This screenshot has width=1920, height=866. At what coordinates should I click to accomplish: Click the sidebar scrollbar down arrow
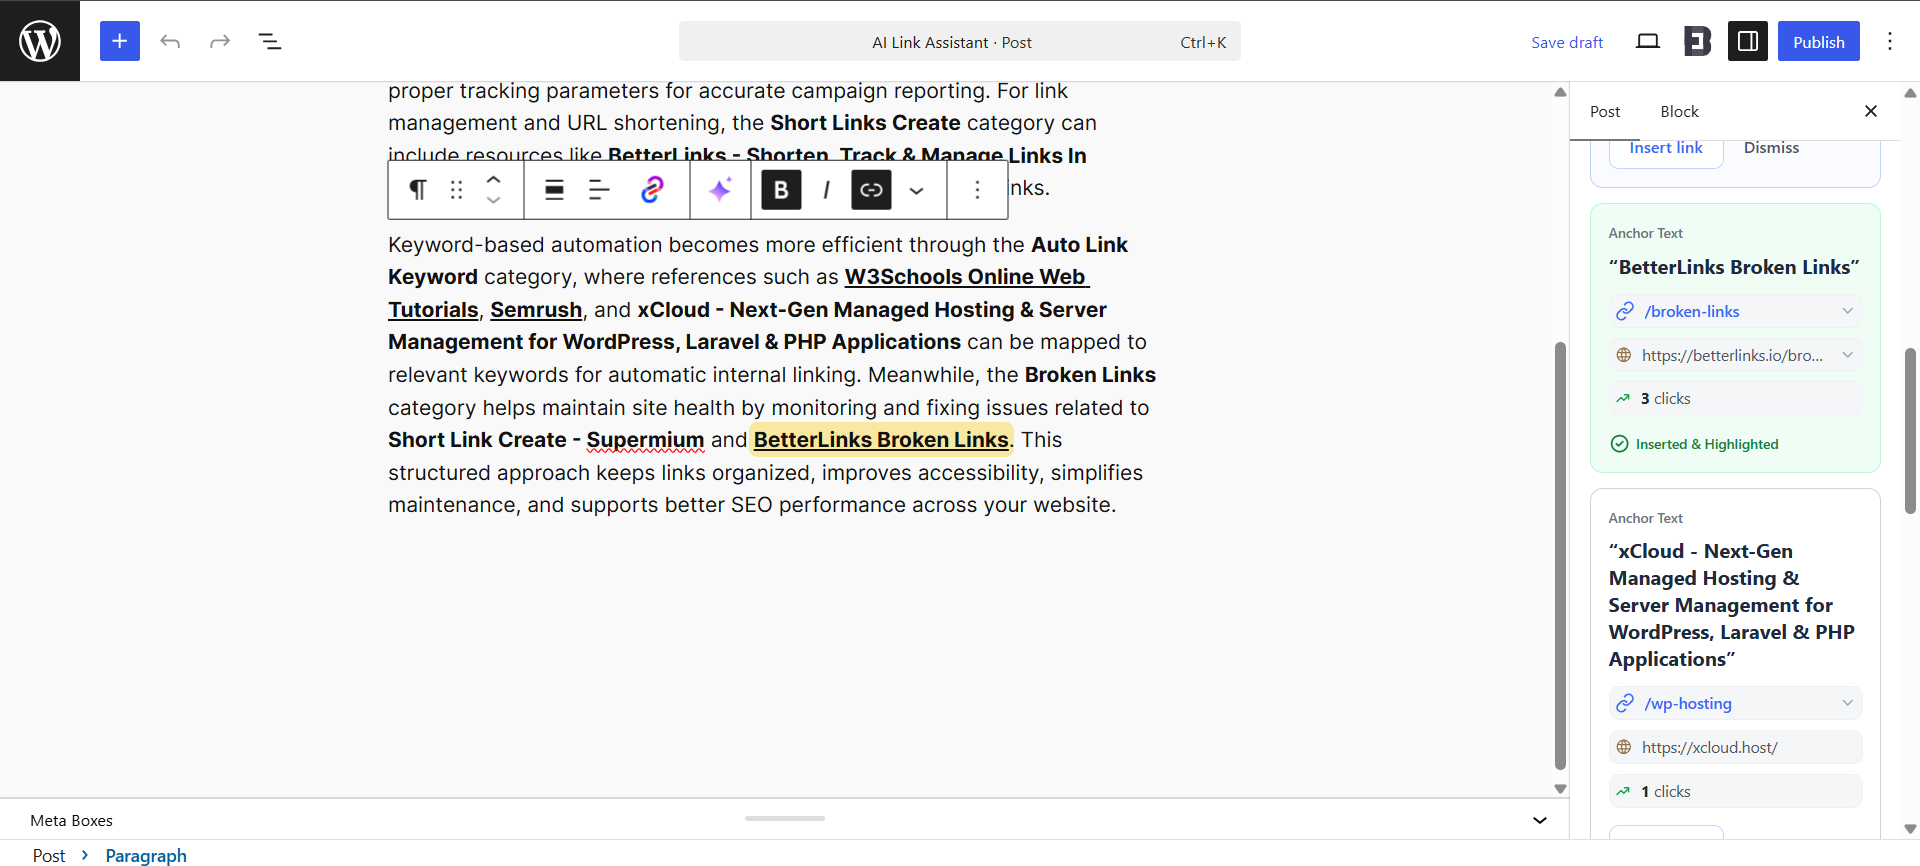click(x=1910, y=829)
